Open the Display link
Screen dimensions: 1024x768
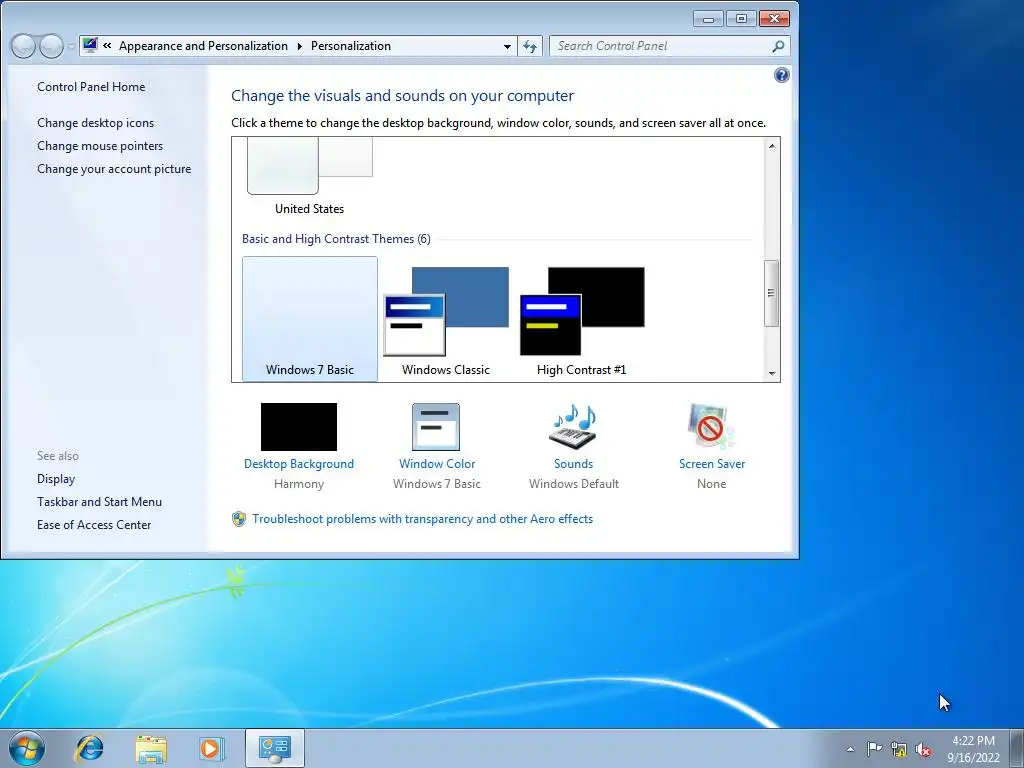click(x=56, y=479)
